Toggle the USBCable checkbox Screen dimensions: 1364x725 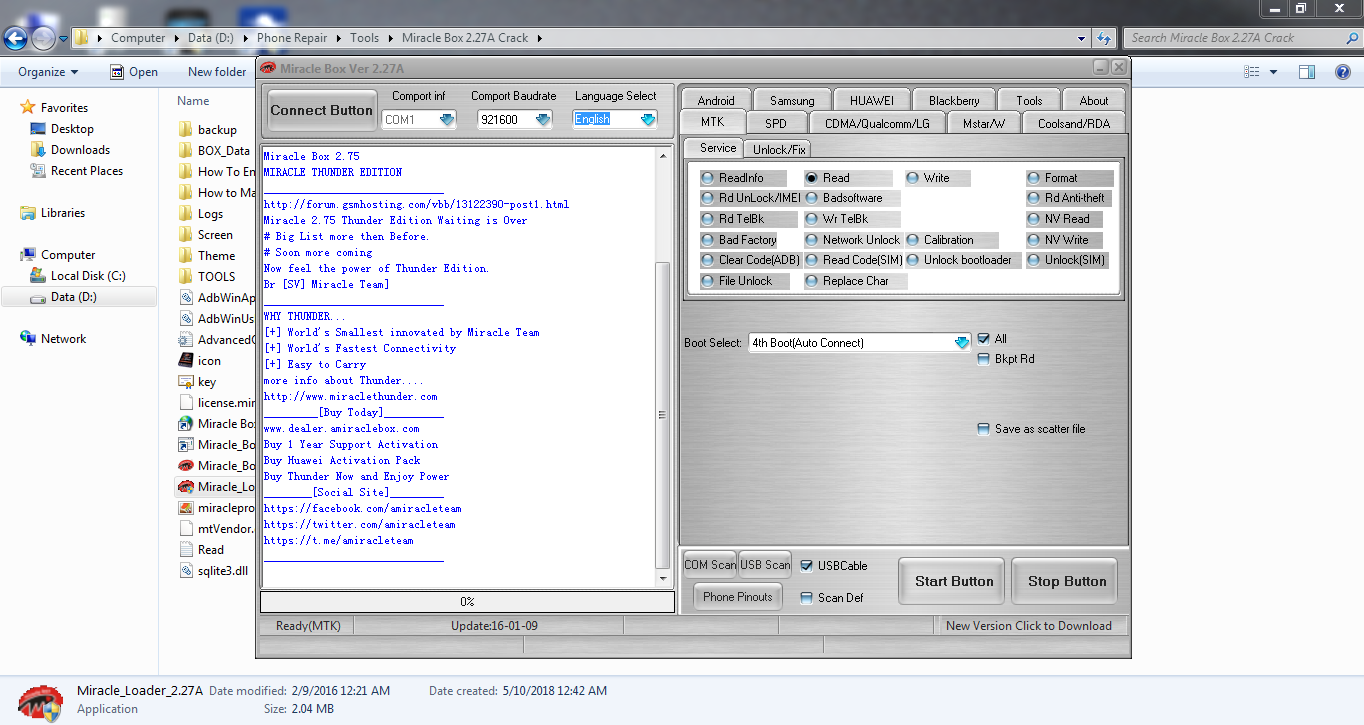tap(807, 566)
